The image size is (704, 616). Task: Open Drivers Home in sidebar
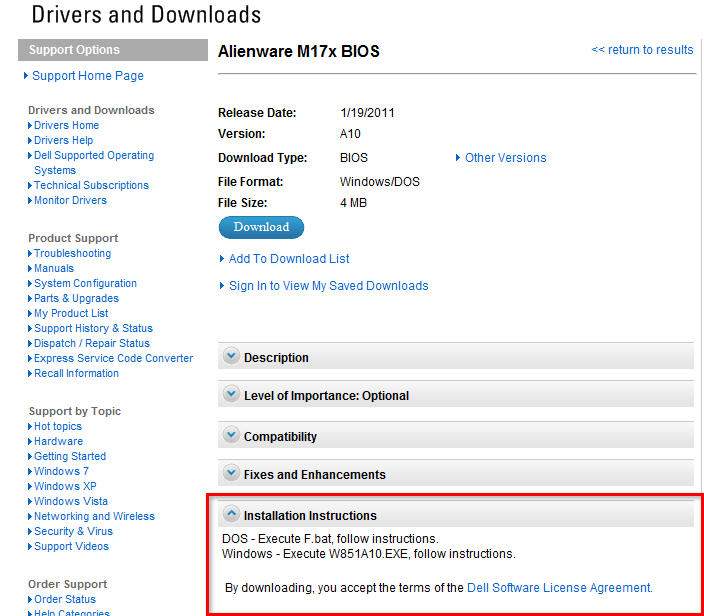(x=66, y=125)
